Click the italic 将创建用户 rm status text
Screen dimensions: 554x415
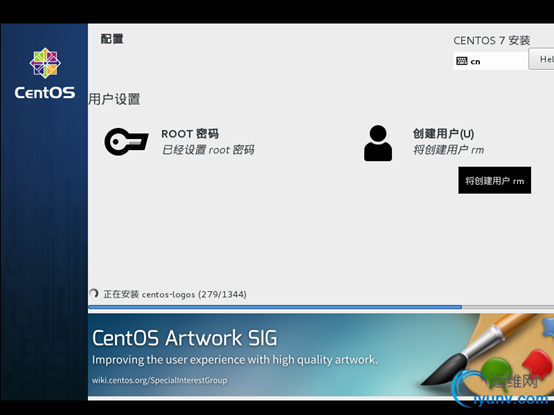pos(448,150)
